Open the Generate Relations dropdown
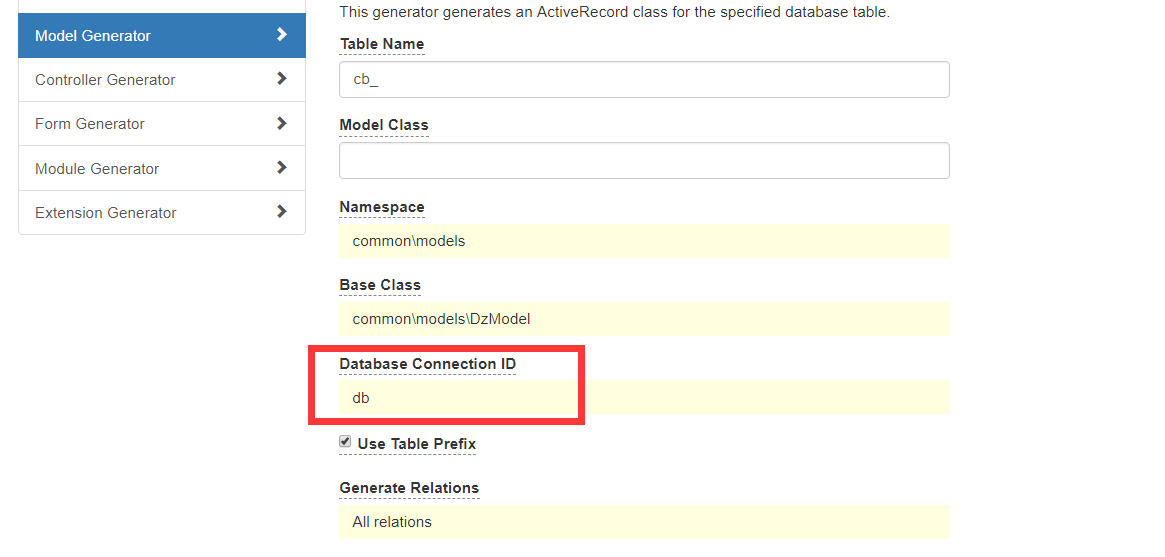Viewport: 1165px width, 557px height. tap(644, 522)
